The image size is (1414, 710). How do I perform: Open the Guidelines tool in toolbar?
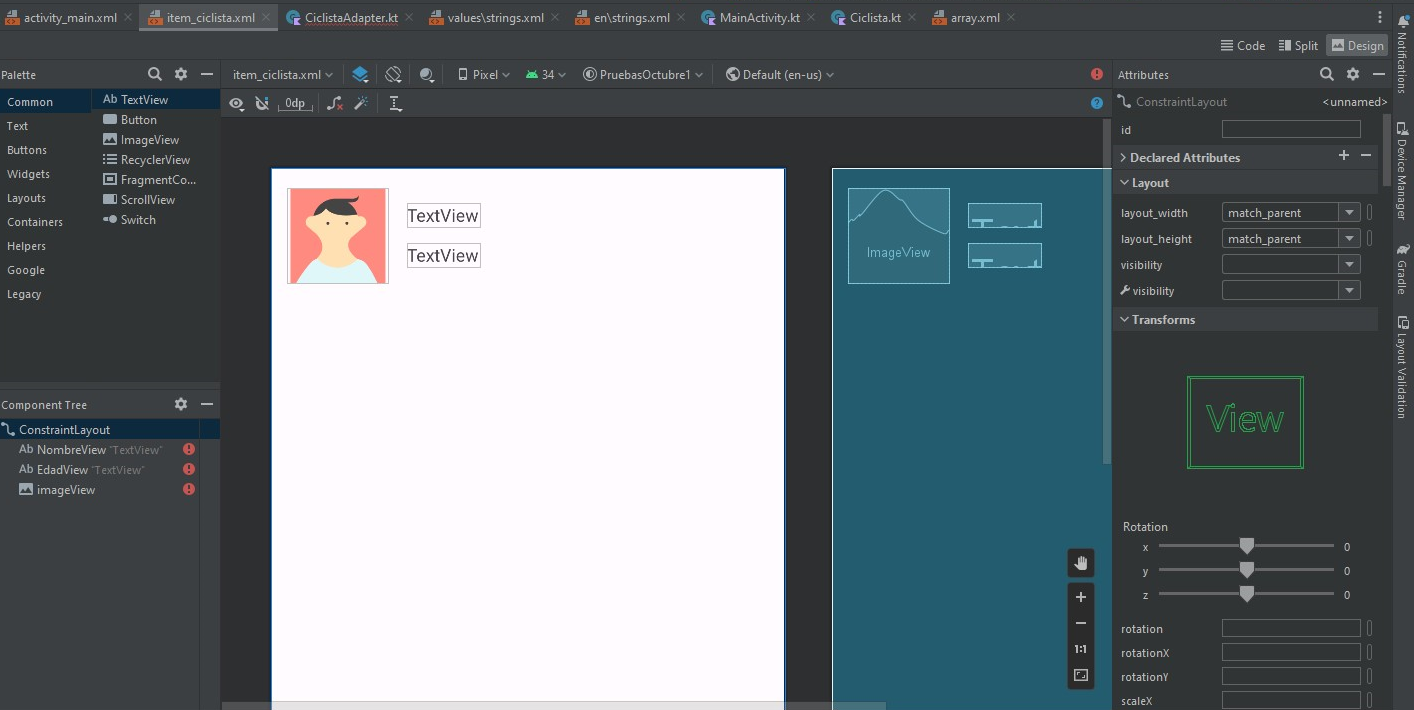pos(395,103)
